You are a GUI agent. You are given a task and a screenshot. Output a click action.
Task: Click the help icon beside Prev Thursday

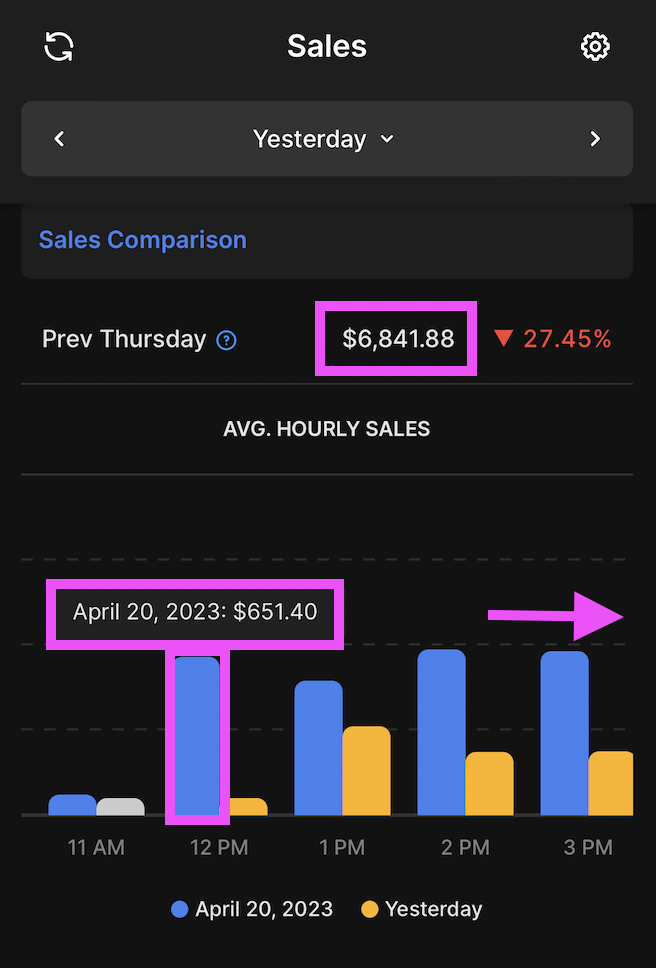click(227, 340)
